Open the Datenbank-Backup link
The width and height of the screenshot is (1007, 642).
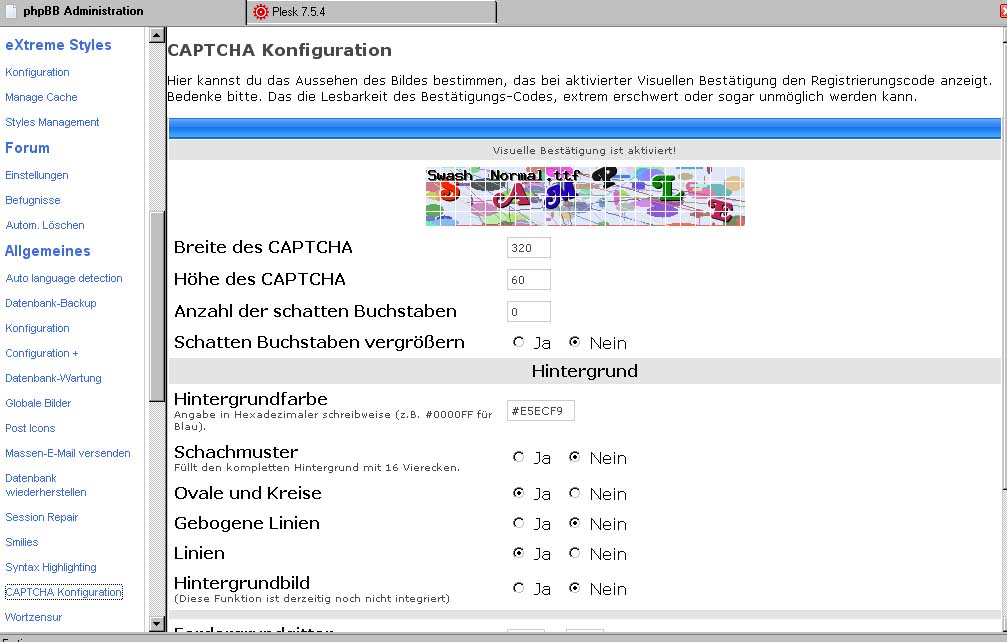(x=50, y=303)
